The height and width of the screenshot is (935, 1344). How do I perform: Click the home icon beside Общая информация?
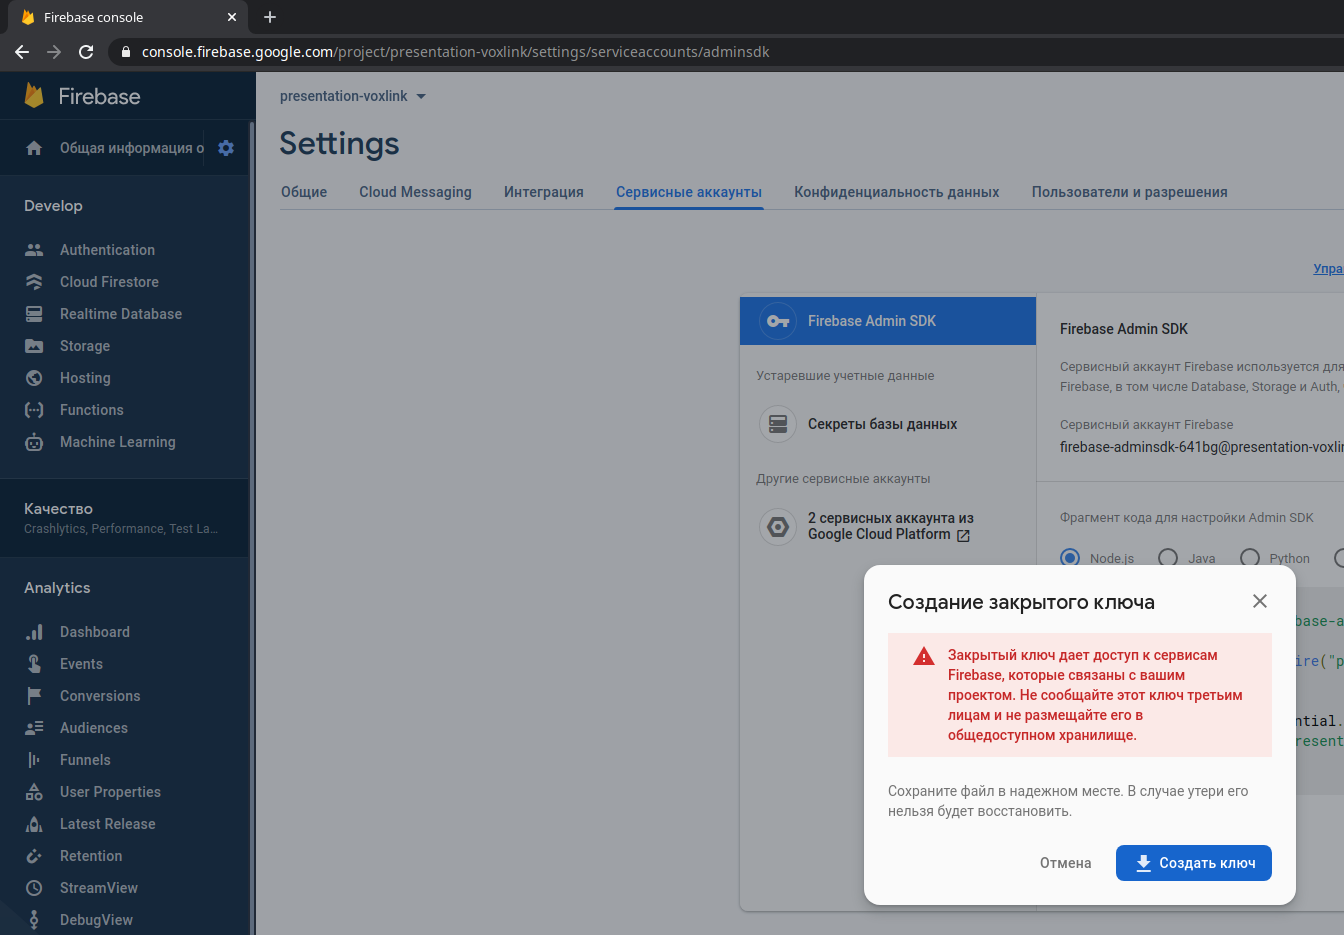coord(34,148)
